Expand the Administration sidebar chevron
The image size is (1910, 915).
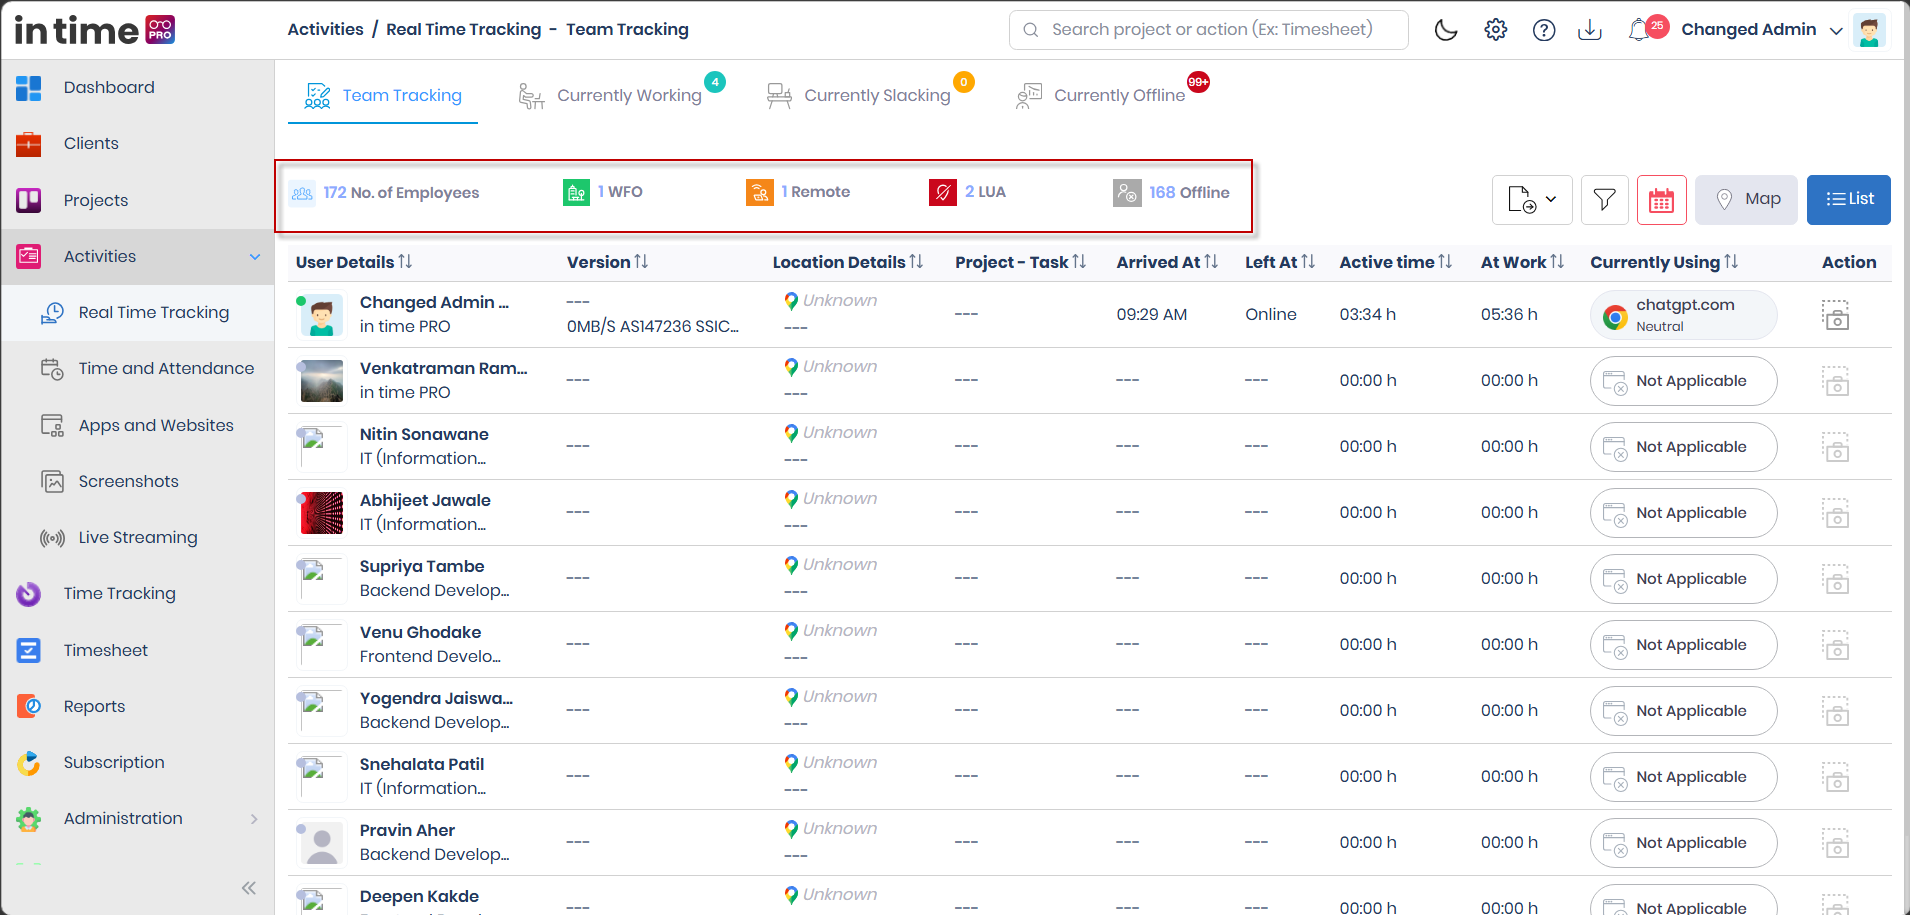coord(254,819)
